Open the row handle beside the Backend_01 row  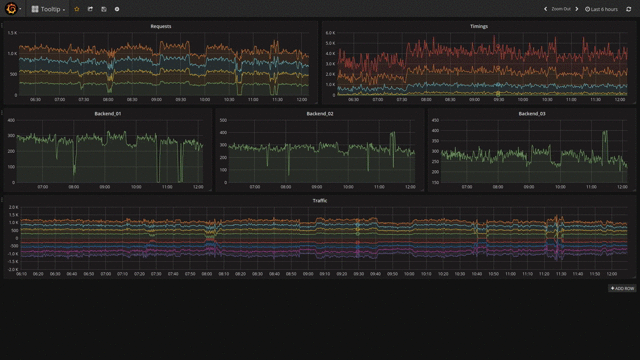point(2,112)
